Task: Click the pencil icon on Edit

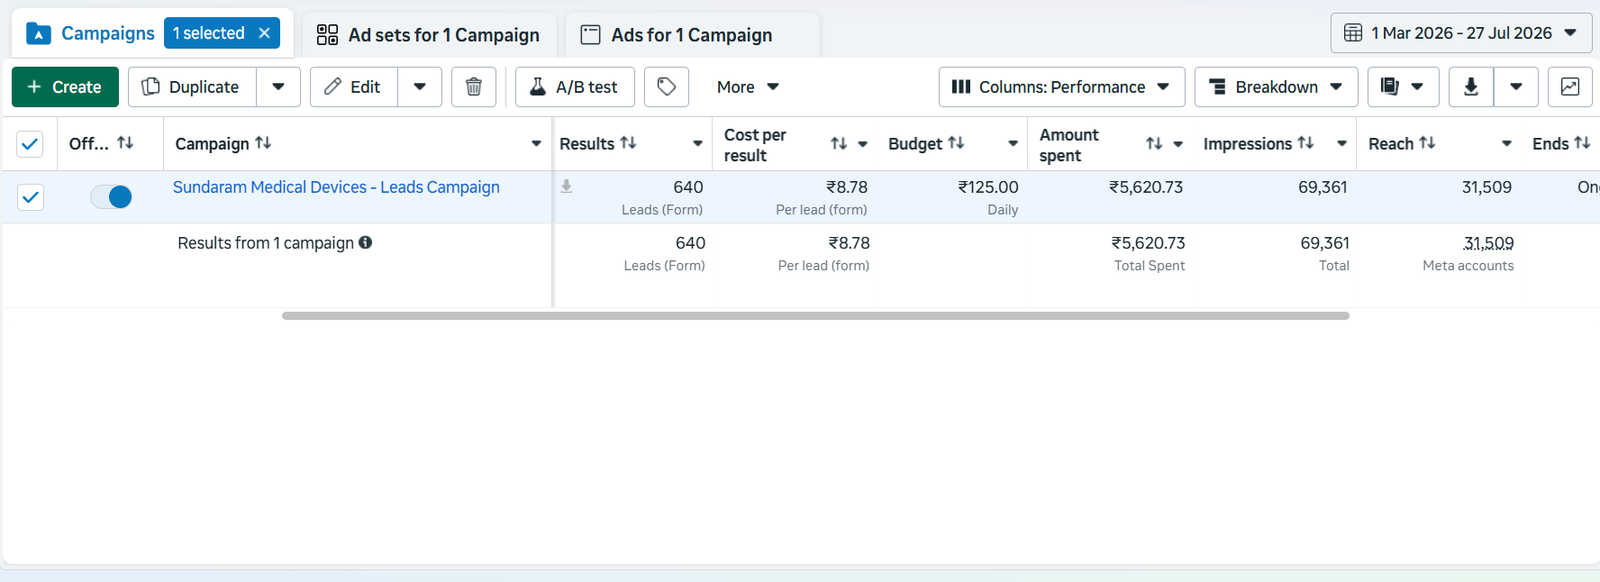Action: [x=333, y=87]
